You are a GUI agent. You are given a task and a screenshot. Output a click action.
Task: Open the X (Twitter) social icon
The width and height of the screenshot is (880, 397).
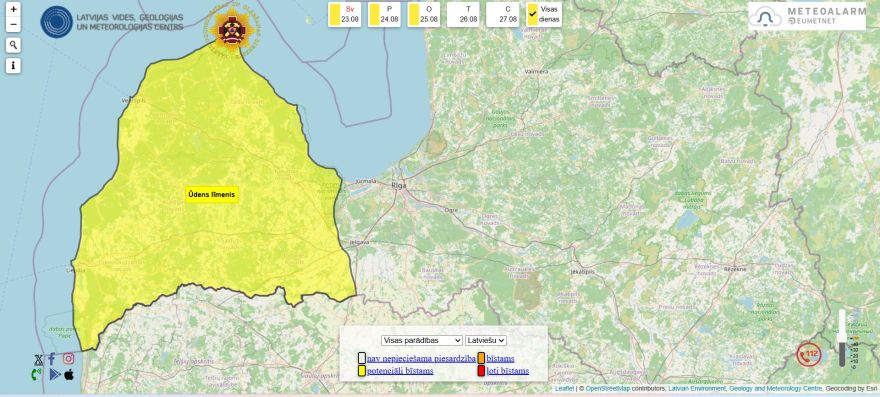[38, 360]
